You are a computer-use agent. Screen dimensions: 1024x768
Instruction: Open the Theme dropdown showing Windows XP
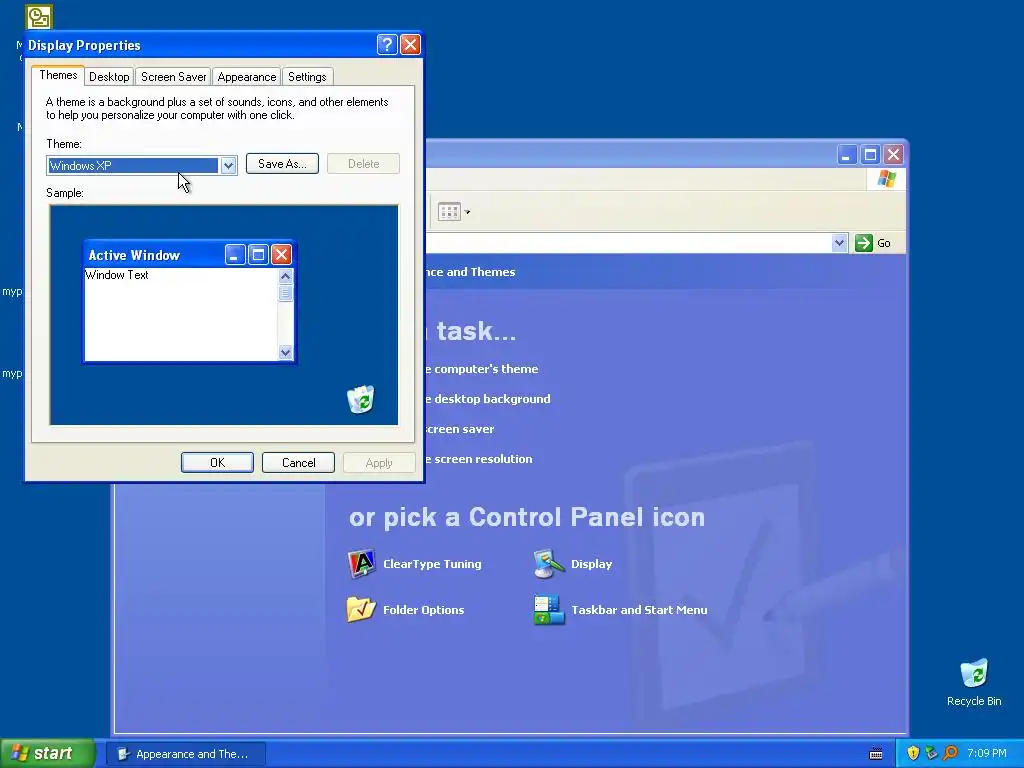pos(228,165)
